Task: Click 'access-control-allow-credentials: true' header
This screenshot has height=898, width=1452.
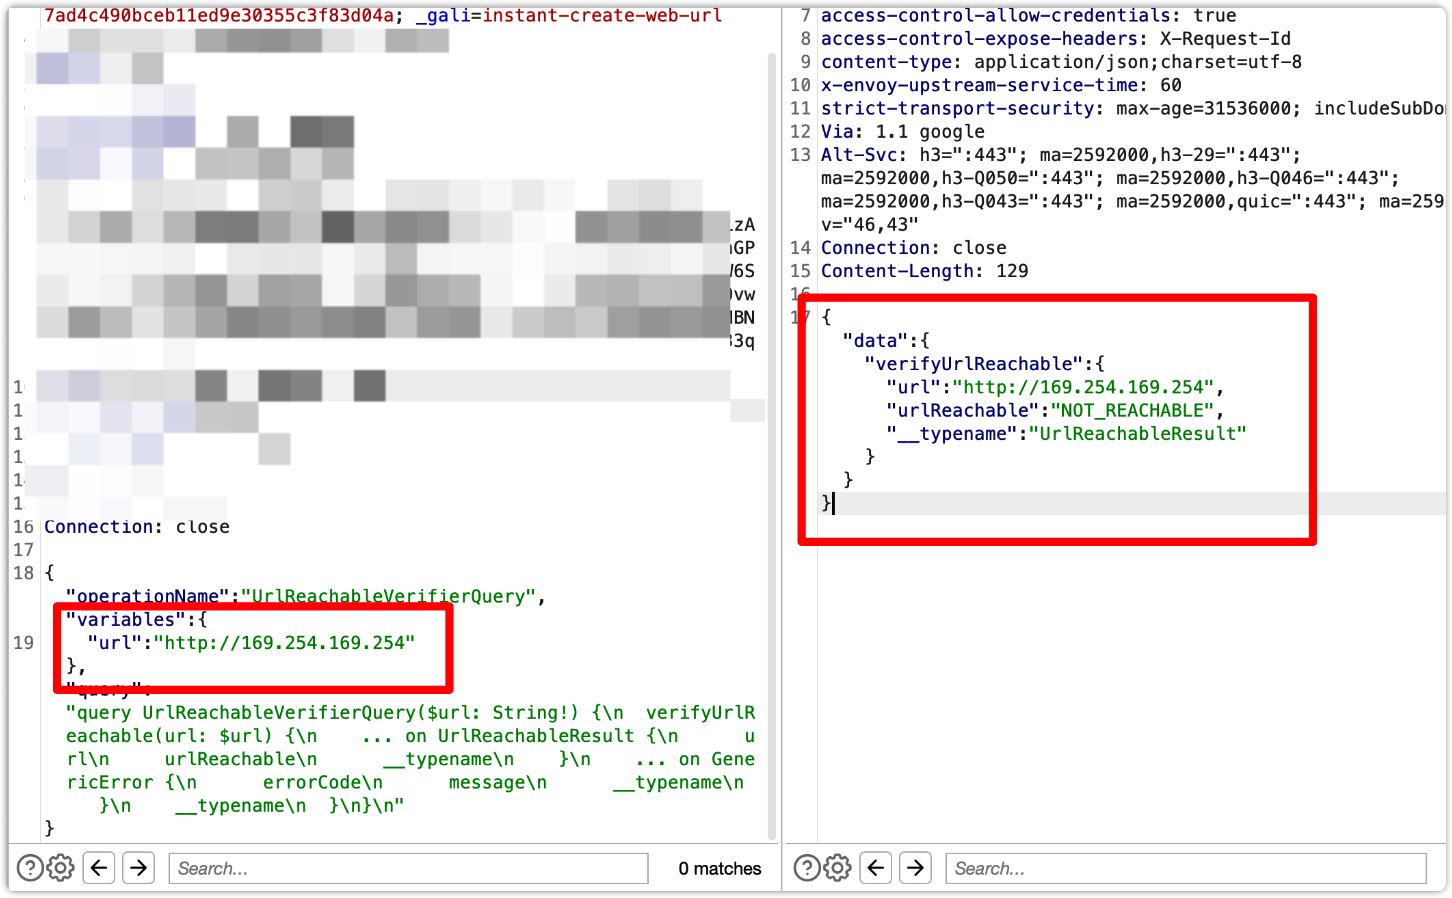Action: [1029, 16]
